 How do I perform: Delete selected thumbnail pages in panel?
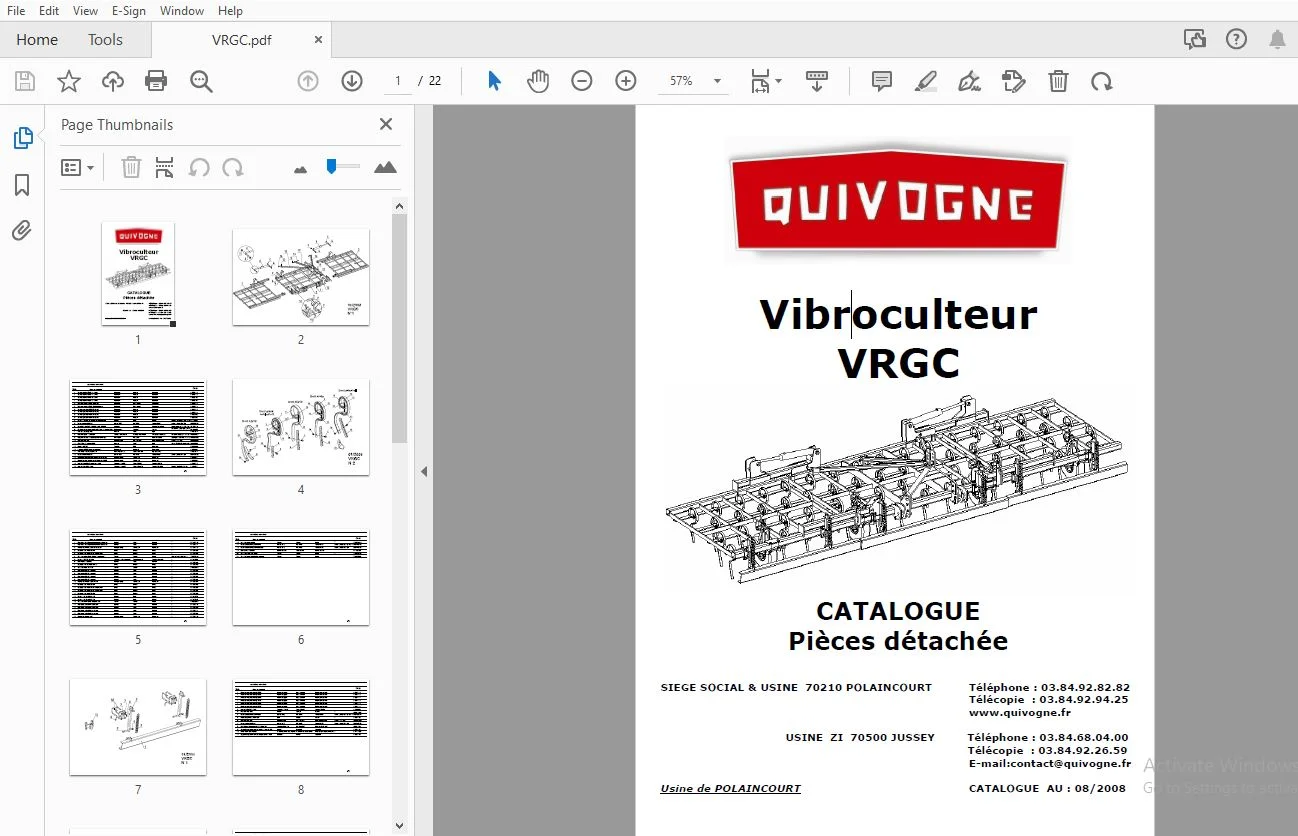tap(131, 167)
